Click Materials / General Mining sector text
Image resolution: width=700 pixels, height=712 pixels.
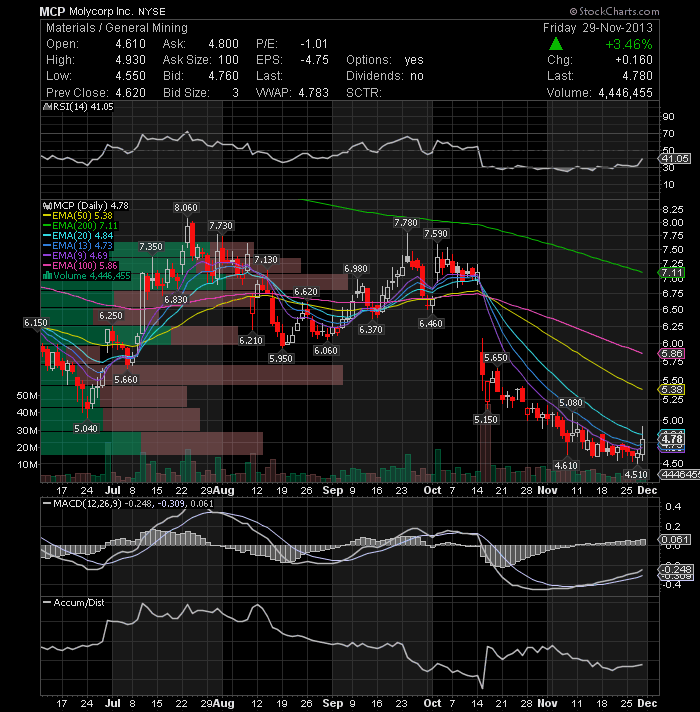117,28
